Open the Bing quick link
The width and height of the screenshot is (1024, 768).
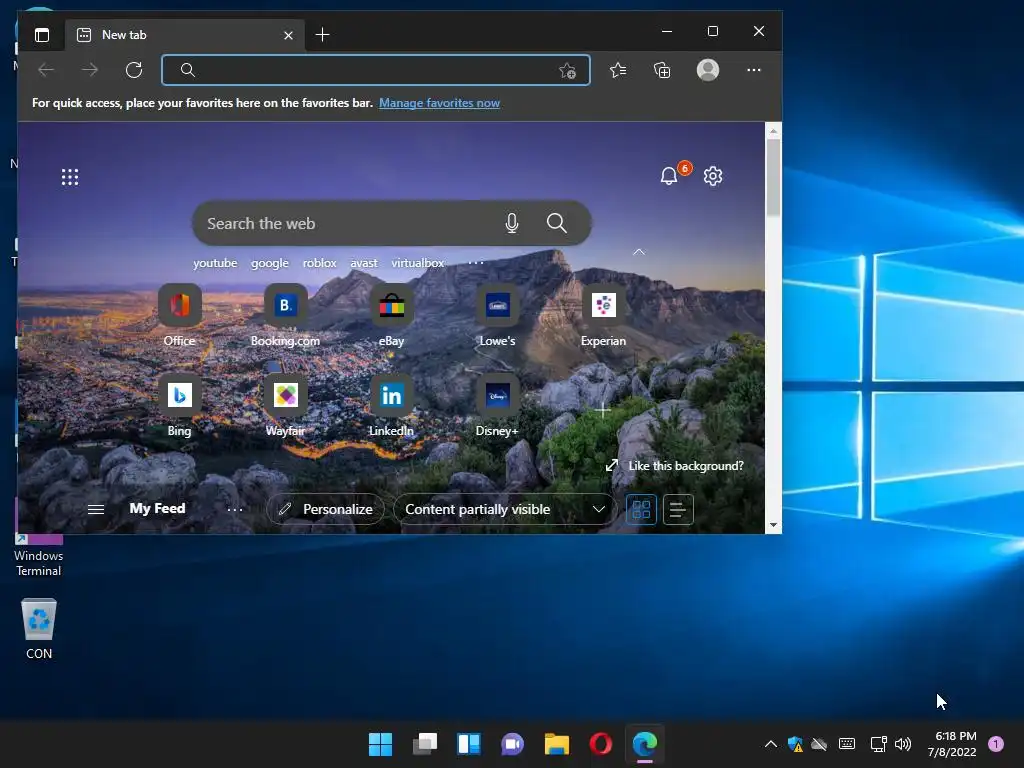click(x=180, y=406)
